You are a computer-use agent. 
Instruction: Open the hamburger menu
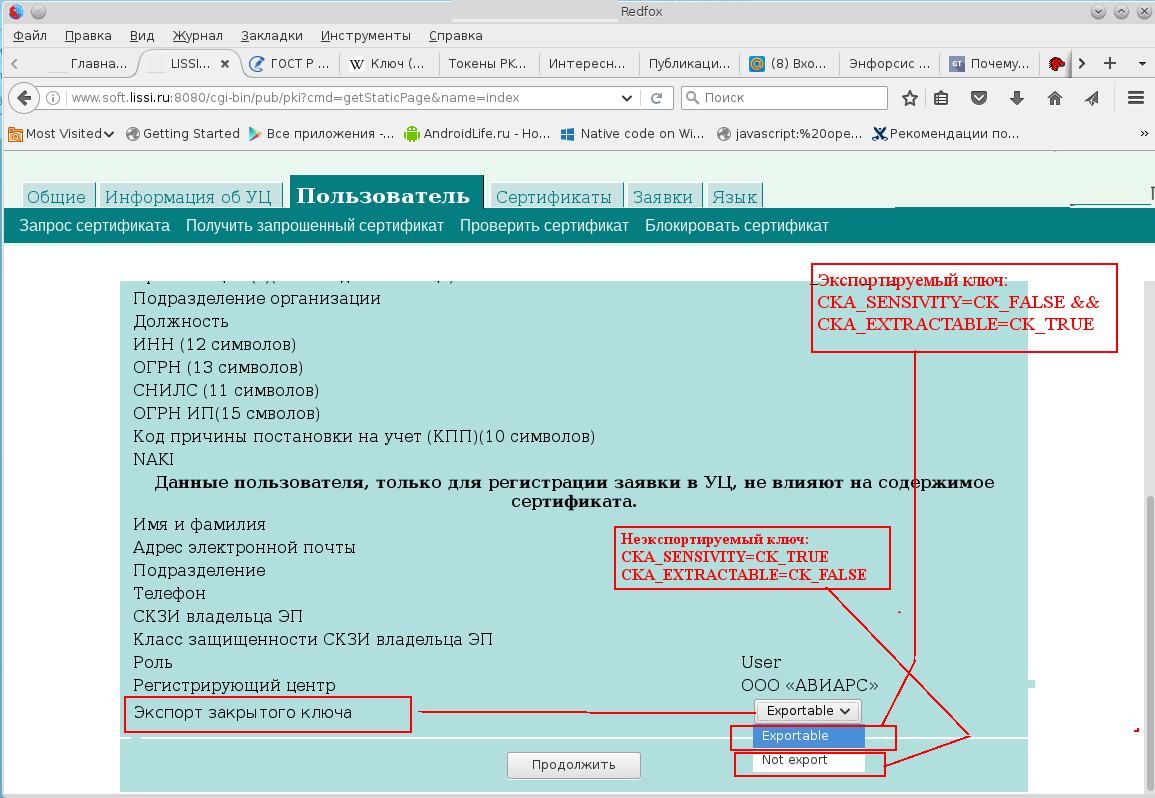(1136, 97)
